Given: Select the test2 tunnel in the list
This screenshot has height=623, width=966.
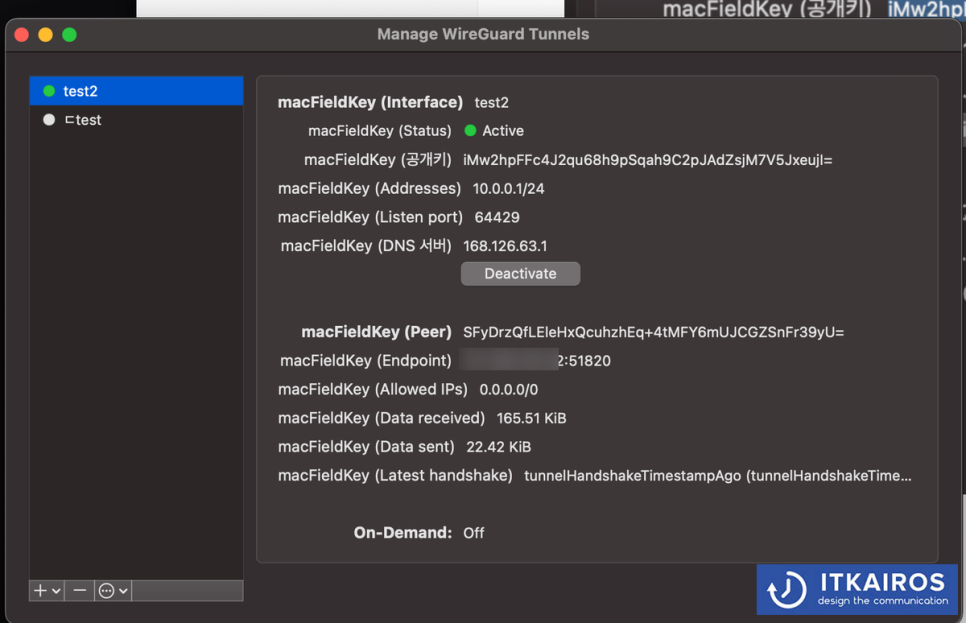Looking at the screenshot, I should (x=136, y=91).
